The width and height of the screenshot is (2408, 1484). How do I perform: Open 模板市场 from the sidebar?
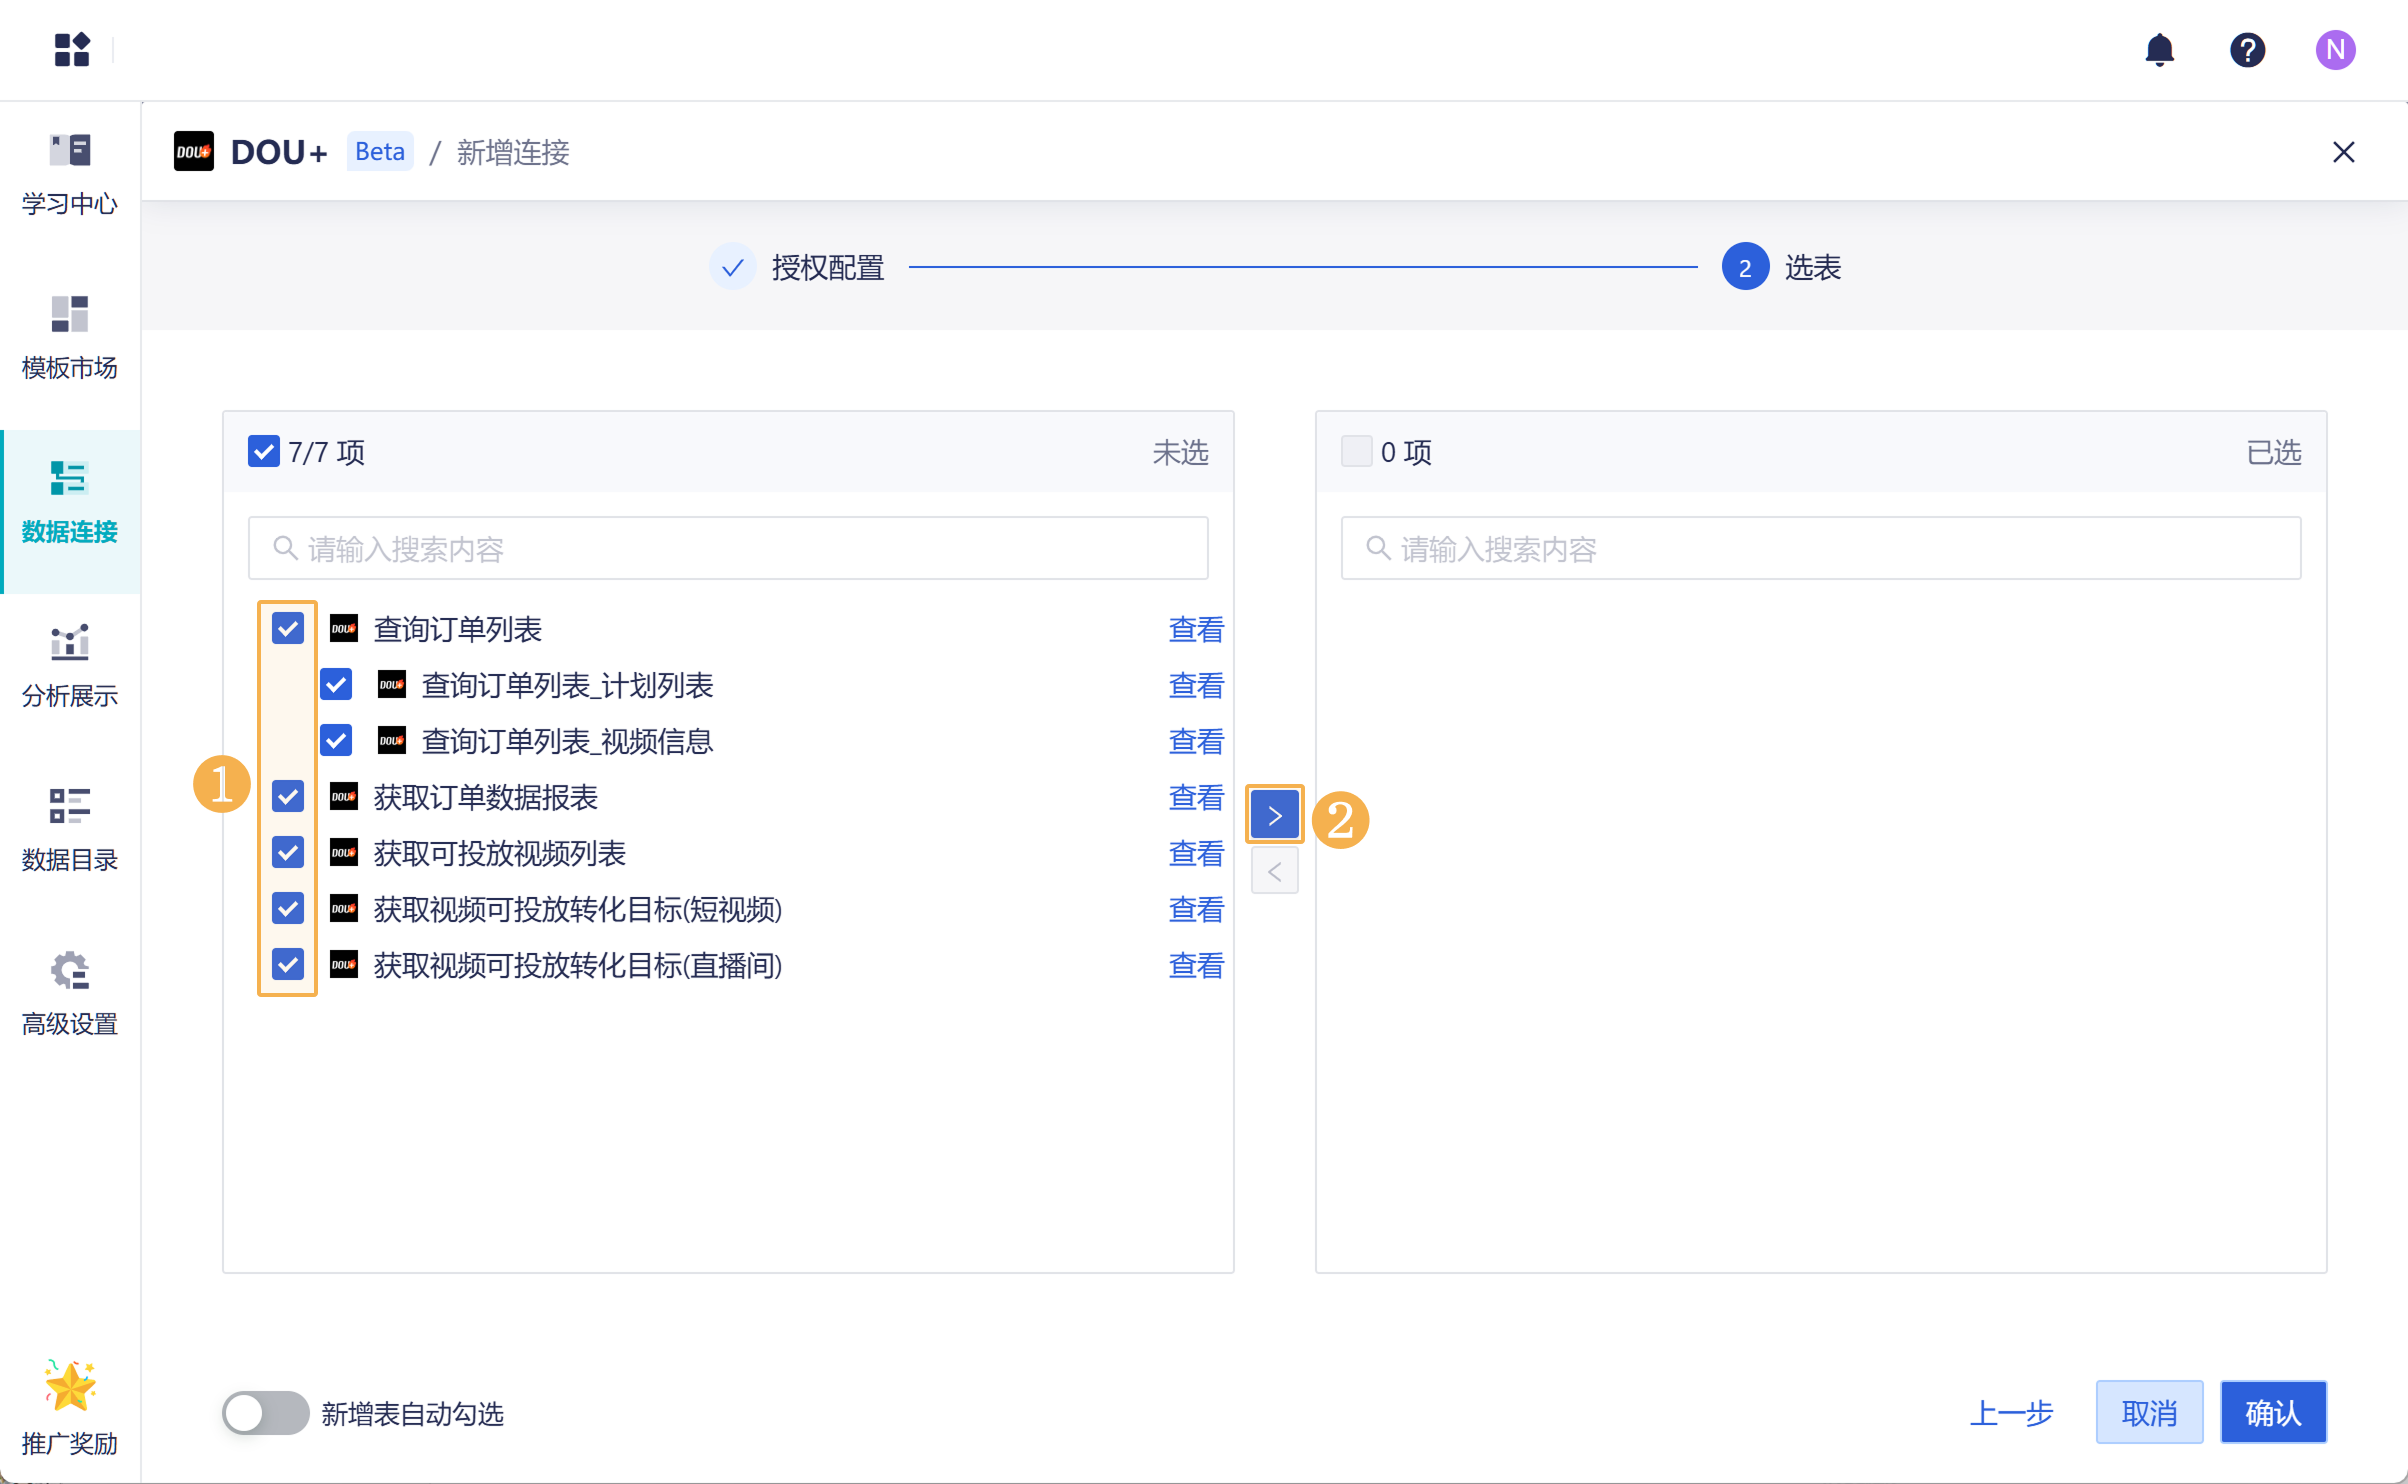(69, 338)
